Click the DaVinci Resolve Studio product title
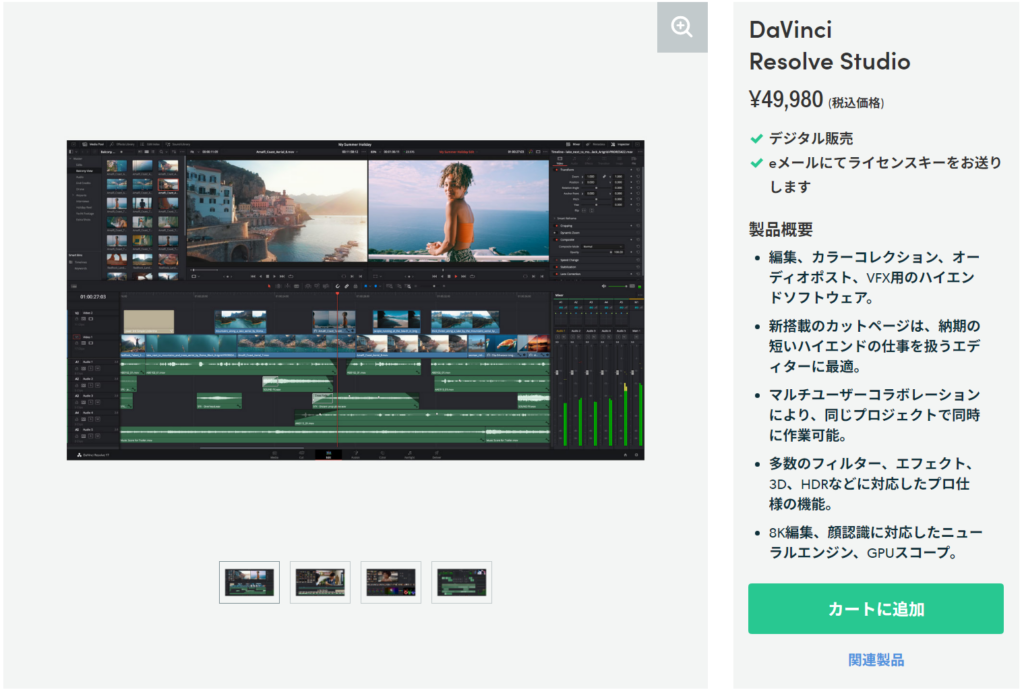This screenshot has height=692, width=1024. pos(829,45)
